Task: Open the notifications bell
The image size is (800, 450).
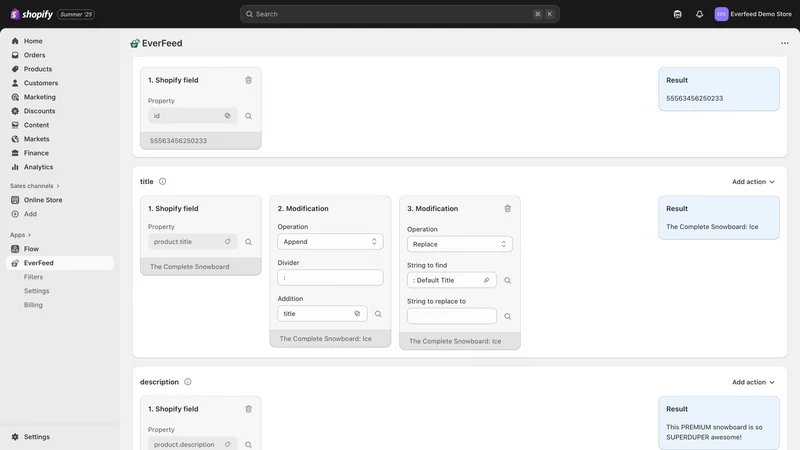Action: coord(699,14)
